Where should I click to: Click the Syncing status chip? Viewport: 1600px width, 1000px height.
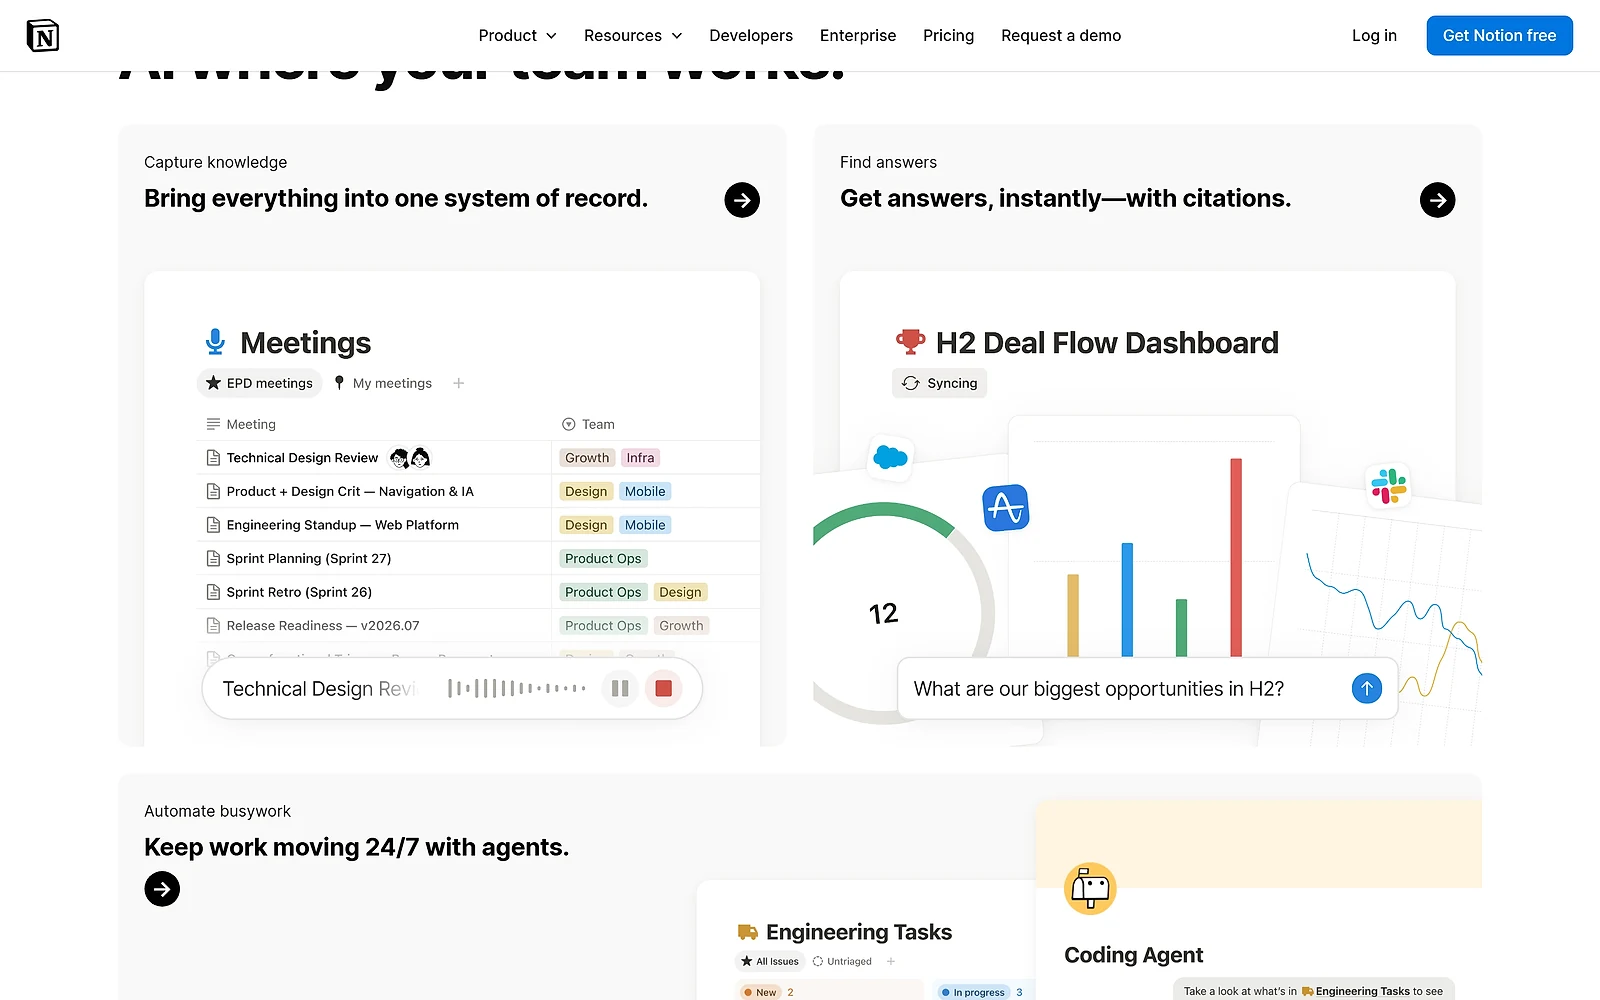pos(939,383)
